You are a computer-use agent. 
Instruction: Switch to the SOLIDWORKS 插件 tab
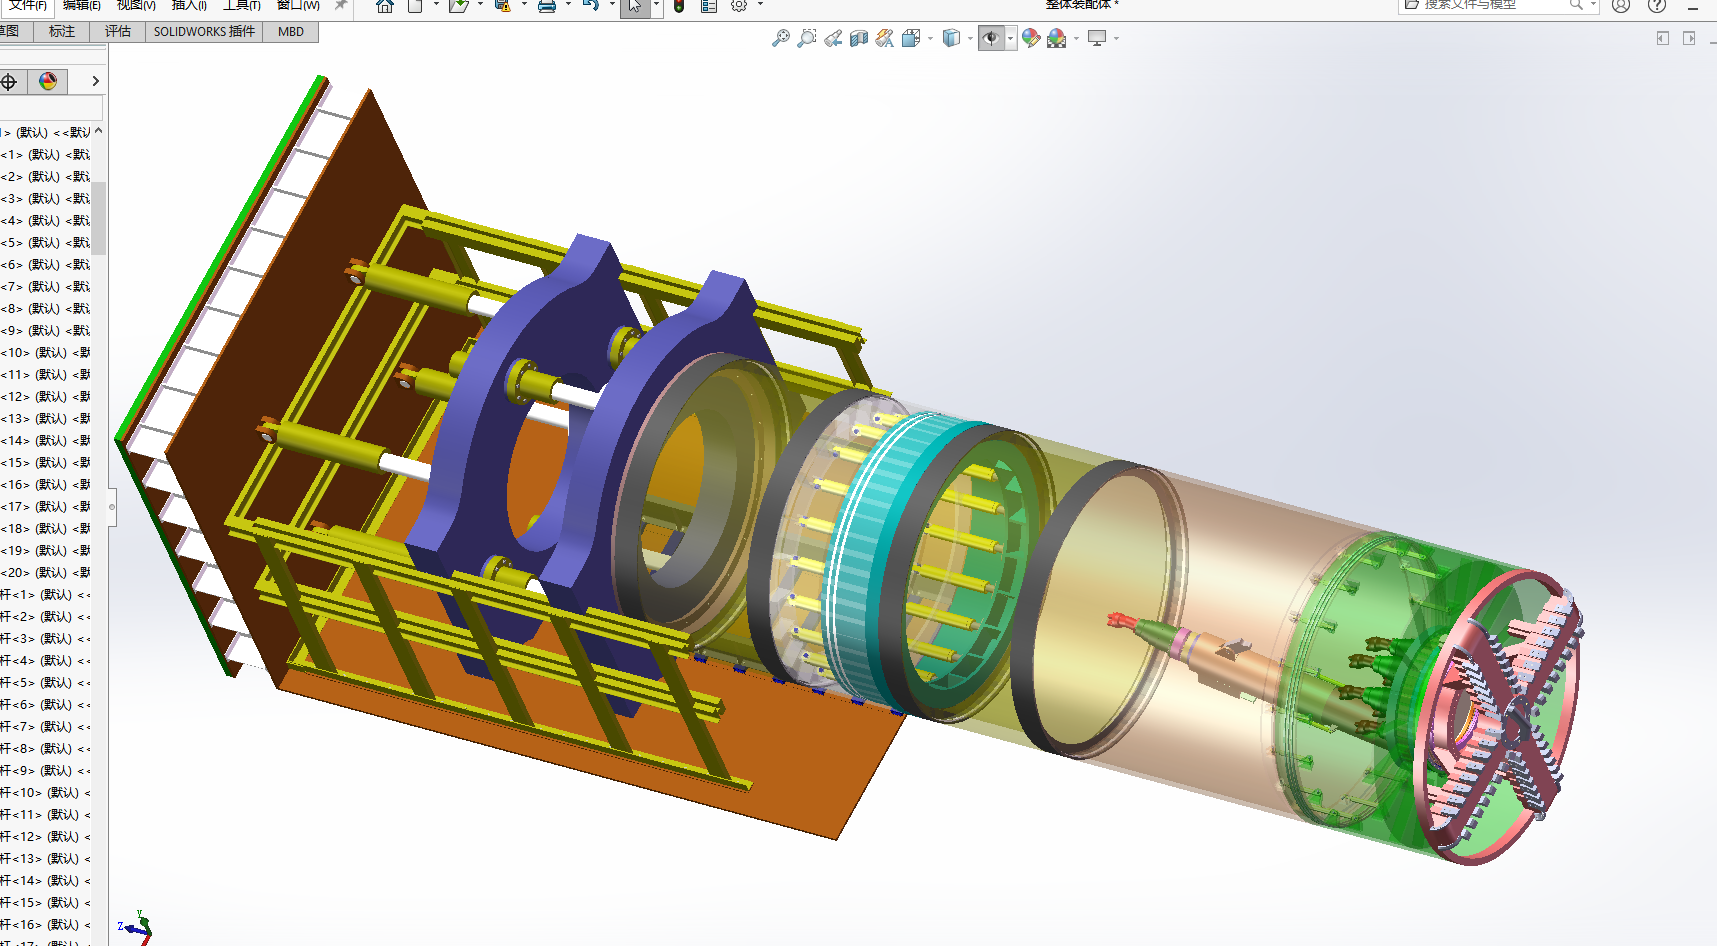pos(204,32)
